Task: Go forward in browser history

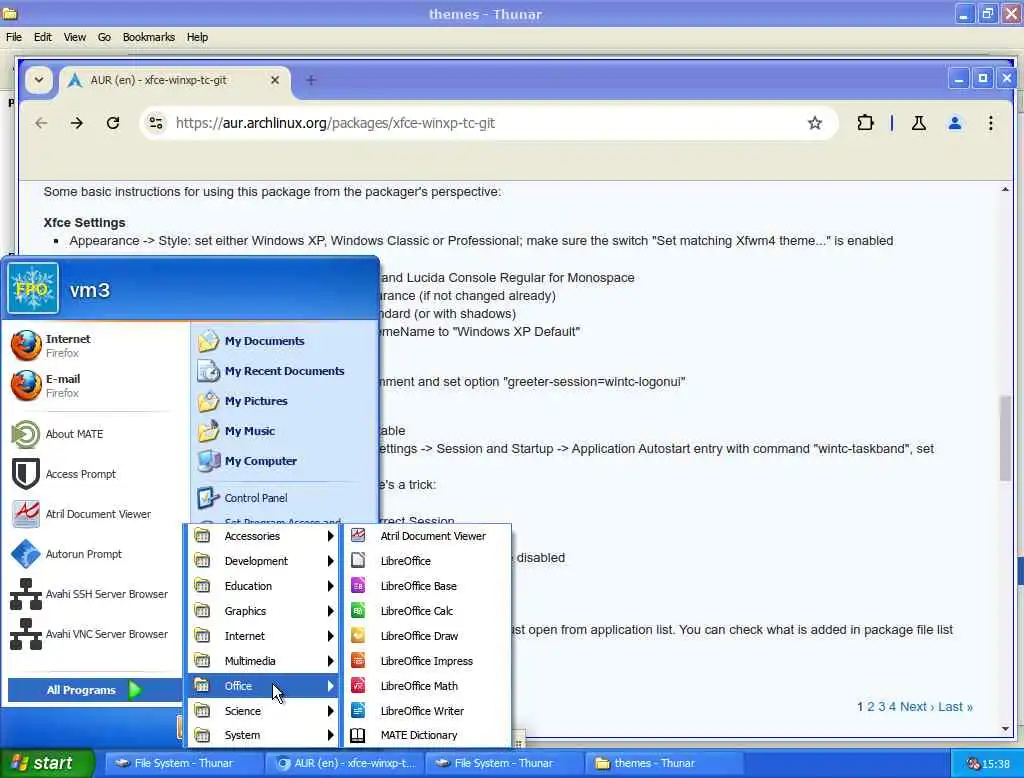Action: [x=76, y=123]
